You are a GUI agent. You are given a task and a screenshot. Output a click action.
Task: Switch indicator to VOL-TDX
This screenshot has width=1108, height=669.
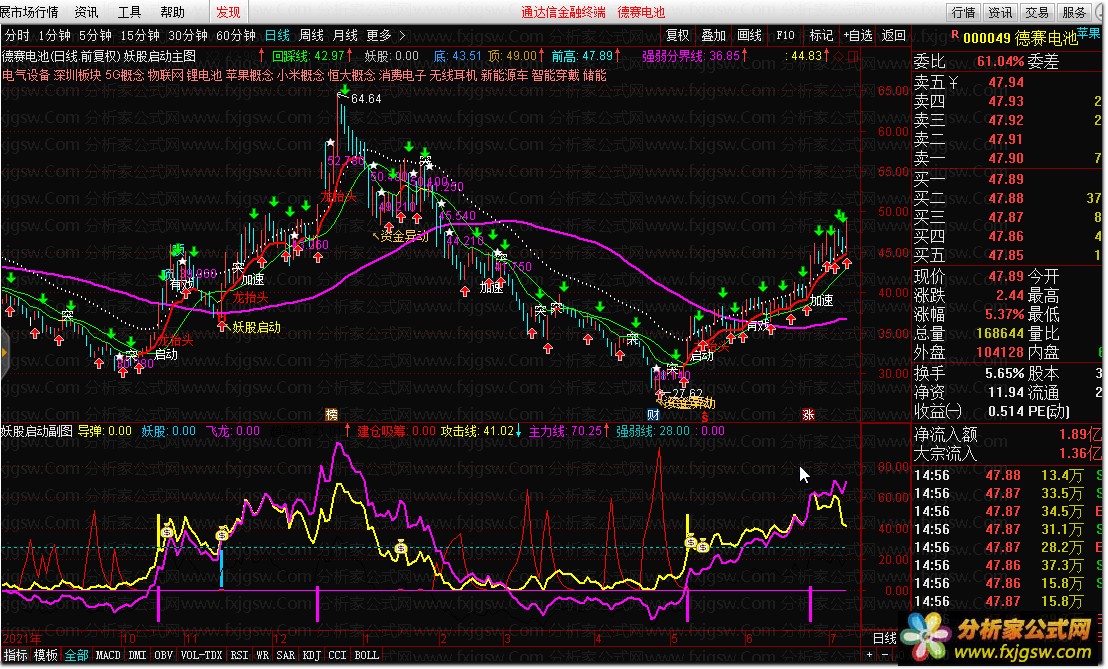point(201,656)
